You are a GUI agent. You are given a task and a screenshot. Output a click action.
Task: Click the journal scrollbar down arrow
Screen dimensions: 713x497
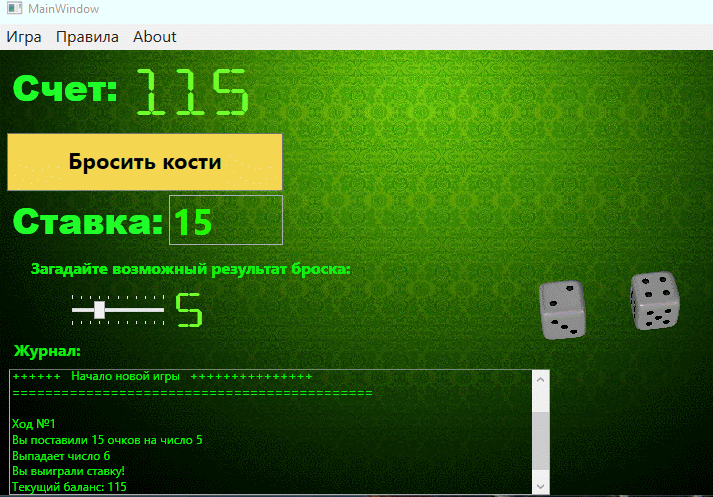pos(540,485)
